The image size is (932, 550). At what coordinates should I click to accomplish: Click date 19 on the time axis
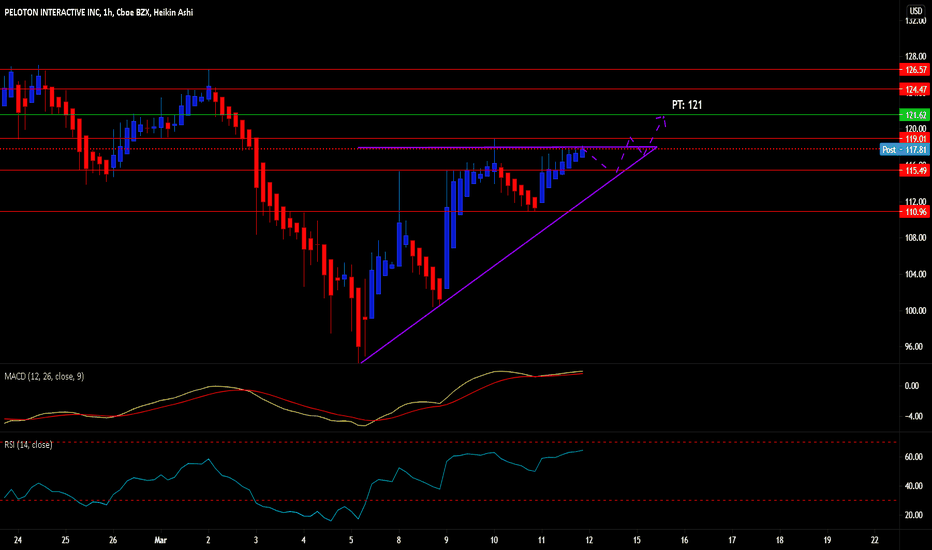pos(827,540)
